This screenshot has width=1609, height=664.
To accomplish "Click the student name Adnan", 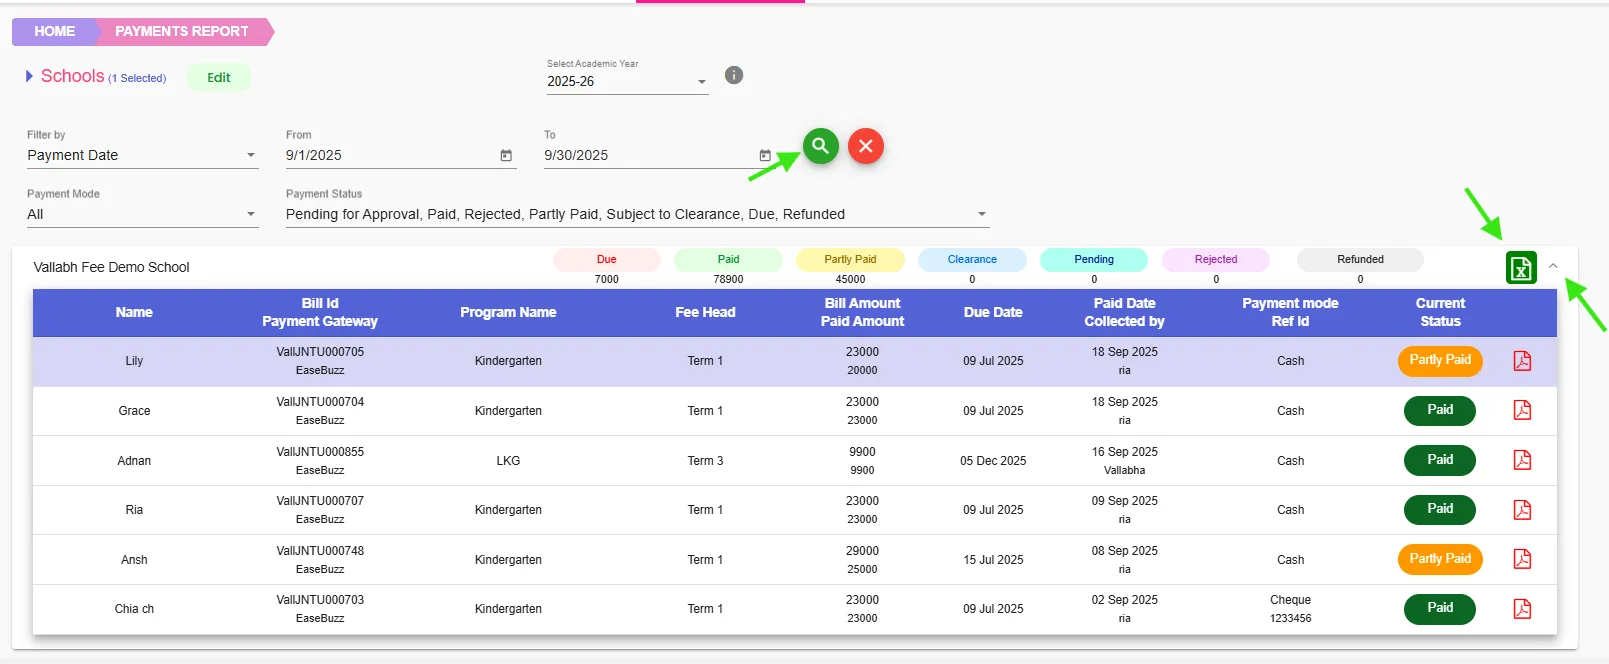I will [134, 461].
